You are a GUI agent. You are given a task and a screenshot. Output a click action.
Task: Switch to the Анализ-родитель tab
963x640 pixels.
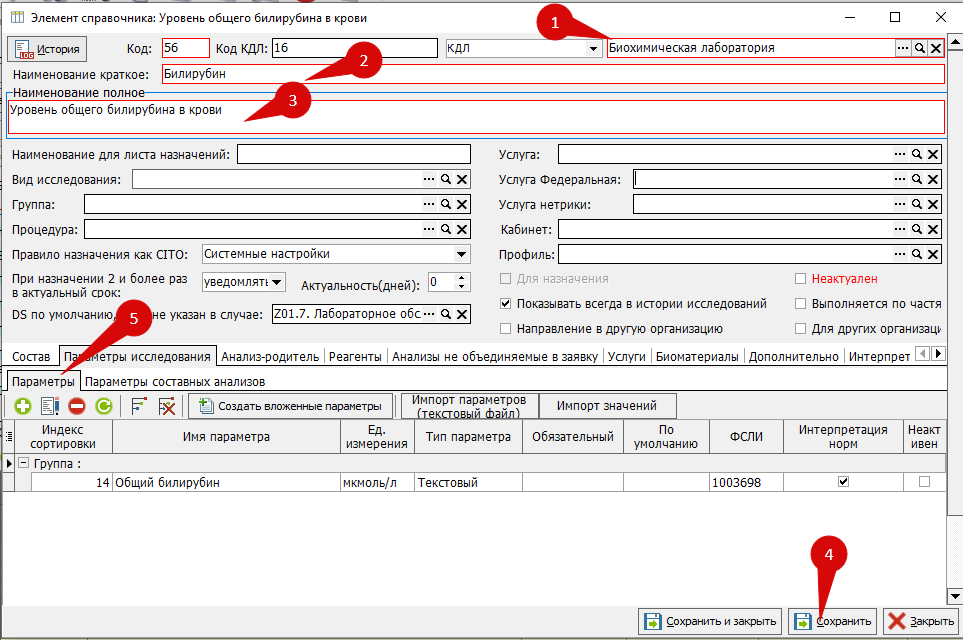pos(270,357)
